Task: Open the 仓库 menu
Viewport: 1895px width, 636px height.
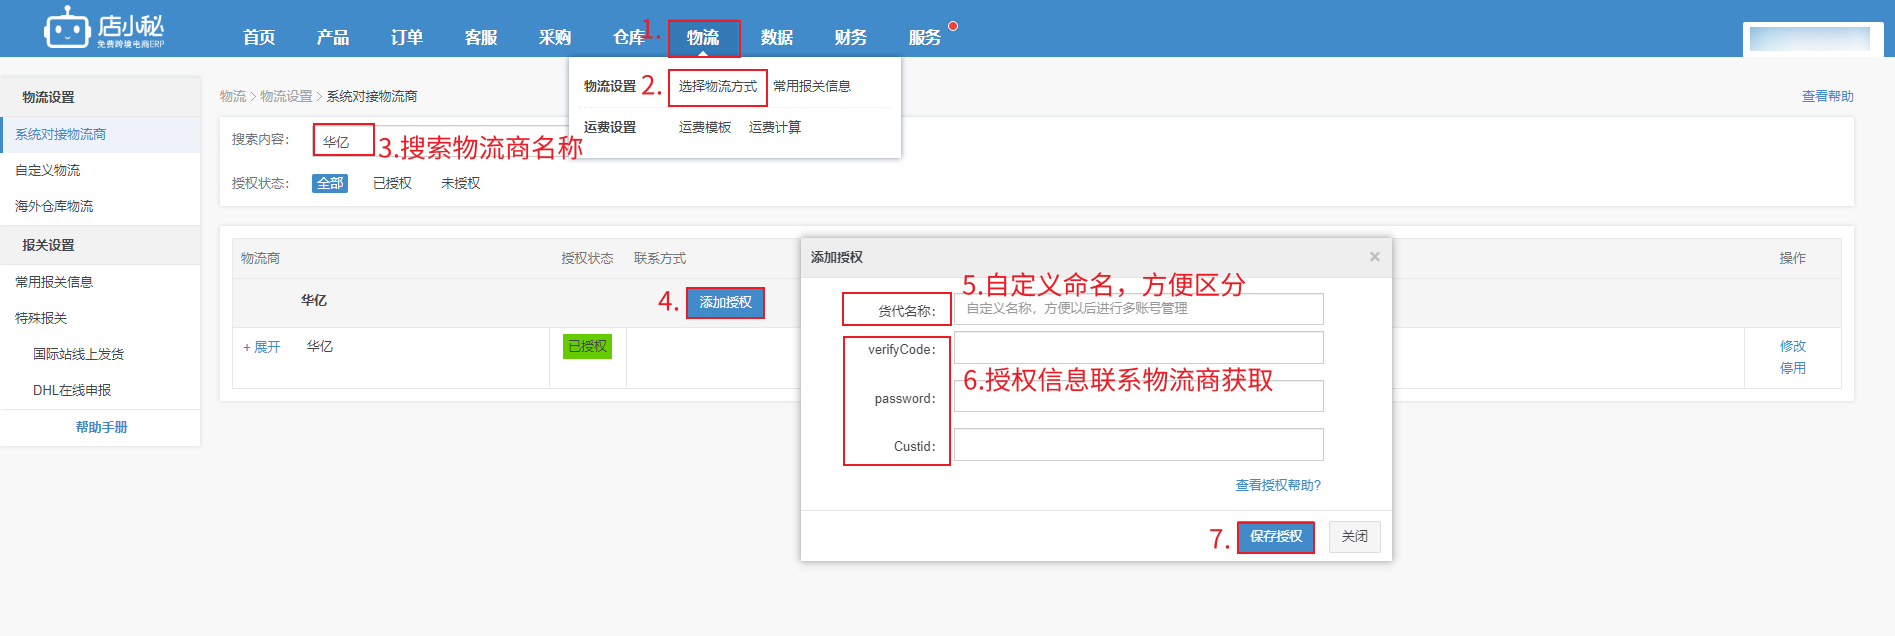Action: tap(629, 37)
